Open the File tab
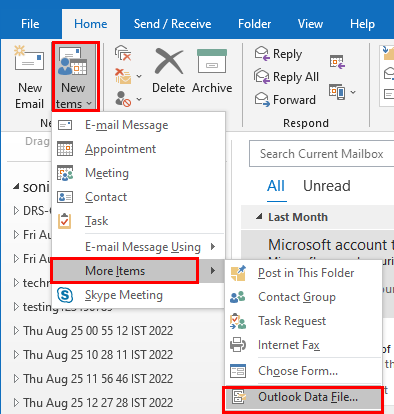 point(30,24)
